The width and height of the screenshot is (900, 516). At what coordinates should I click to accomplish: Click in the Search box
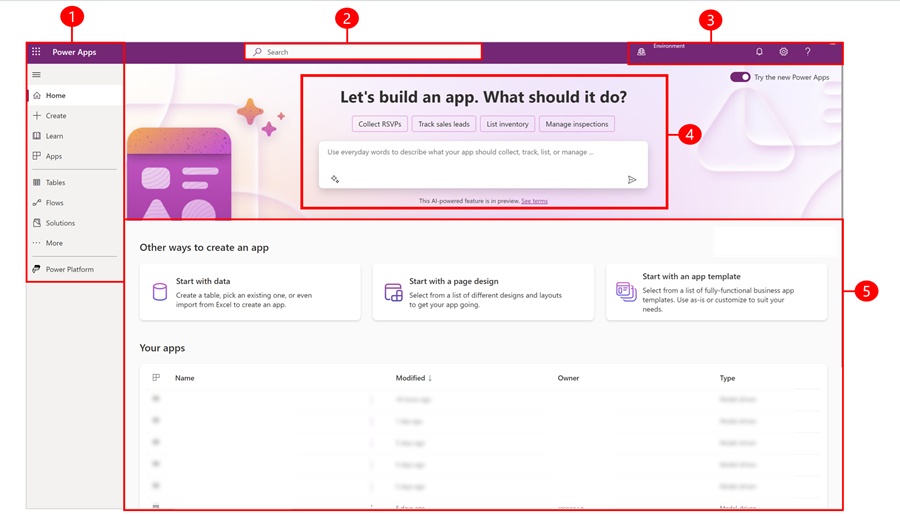[x=363, y=52]
